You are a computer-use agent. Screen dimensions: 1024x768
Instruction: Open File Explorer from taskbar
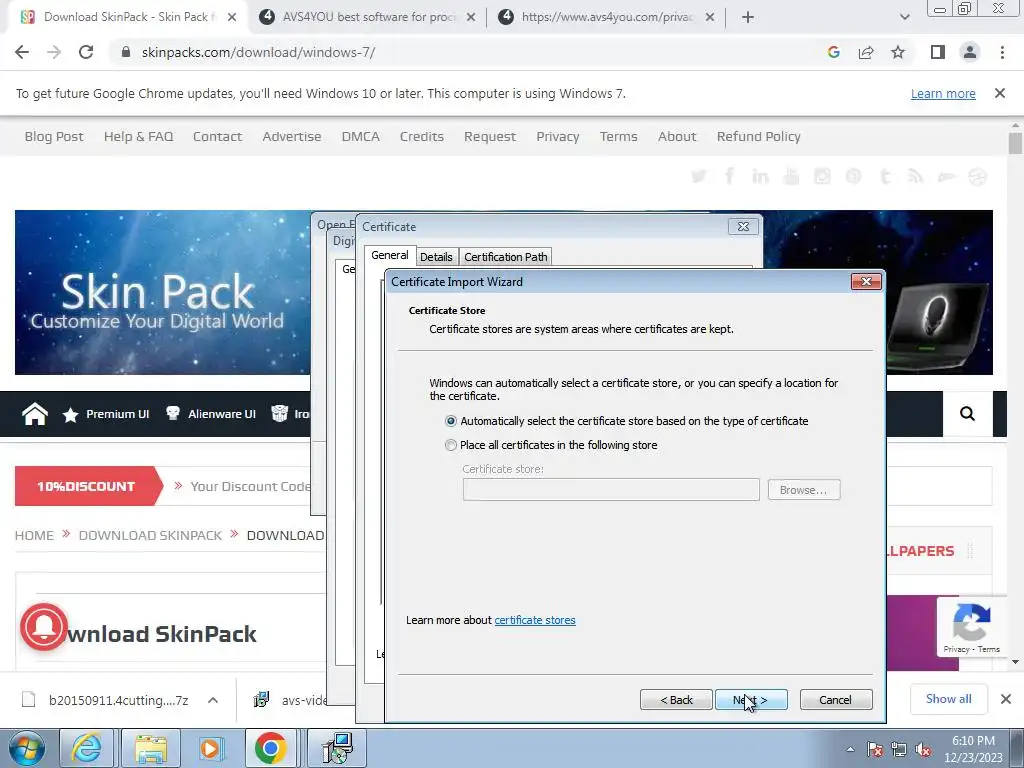coord(150,748)
